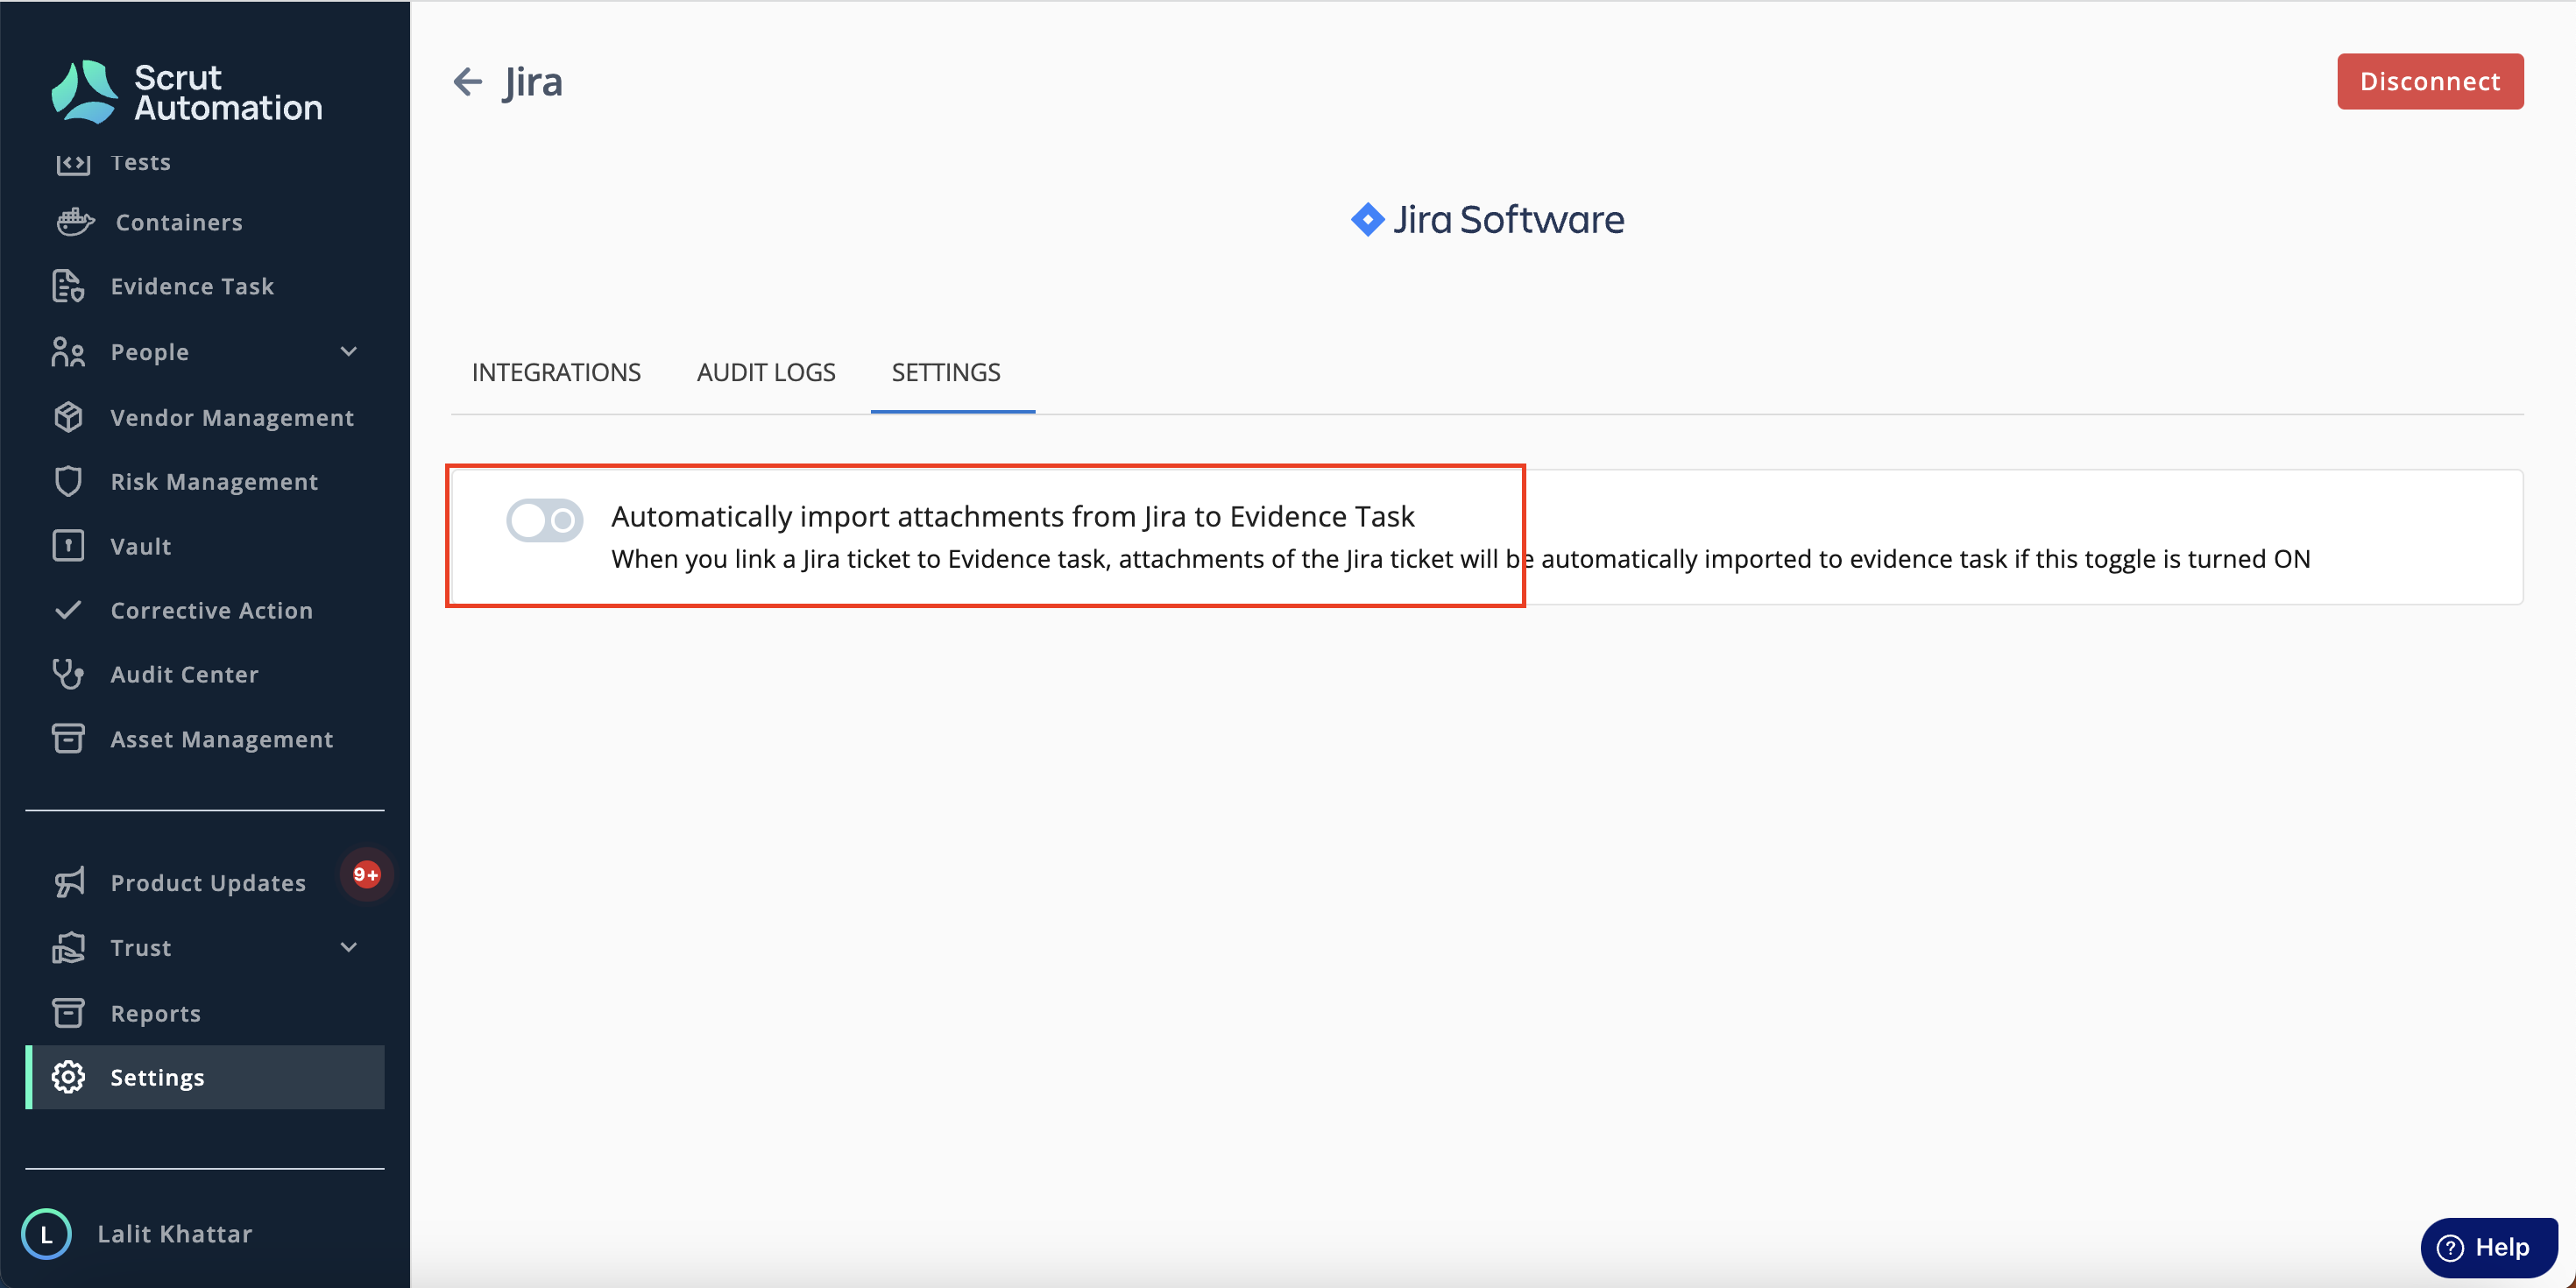
Task: Click the Asset Management archive icon
Action: (x=68, y=739)
